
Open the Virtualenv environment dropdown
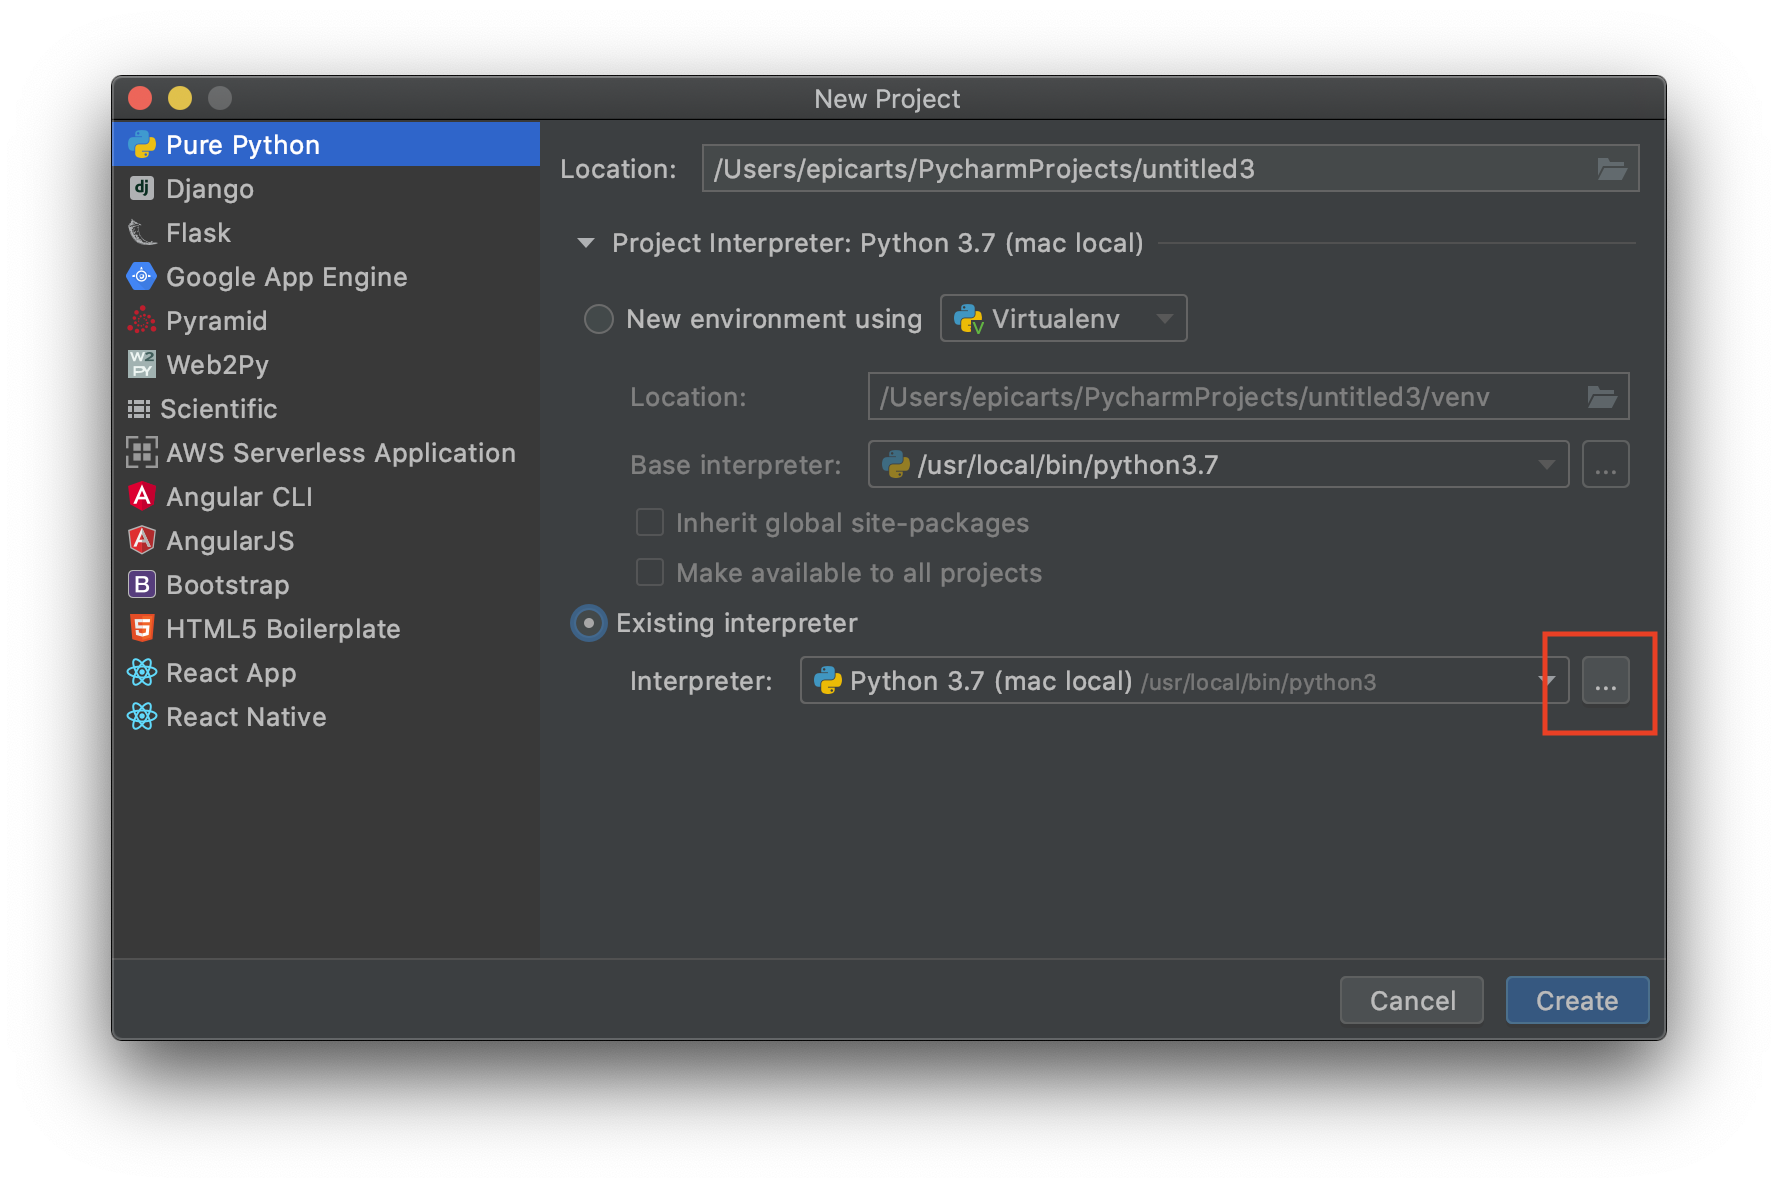point(1063,319)
